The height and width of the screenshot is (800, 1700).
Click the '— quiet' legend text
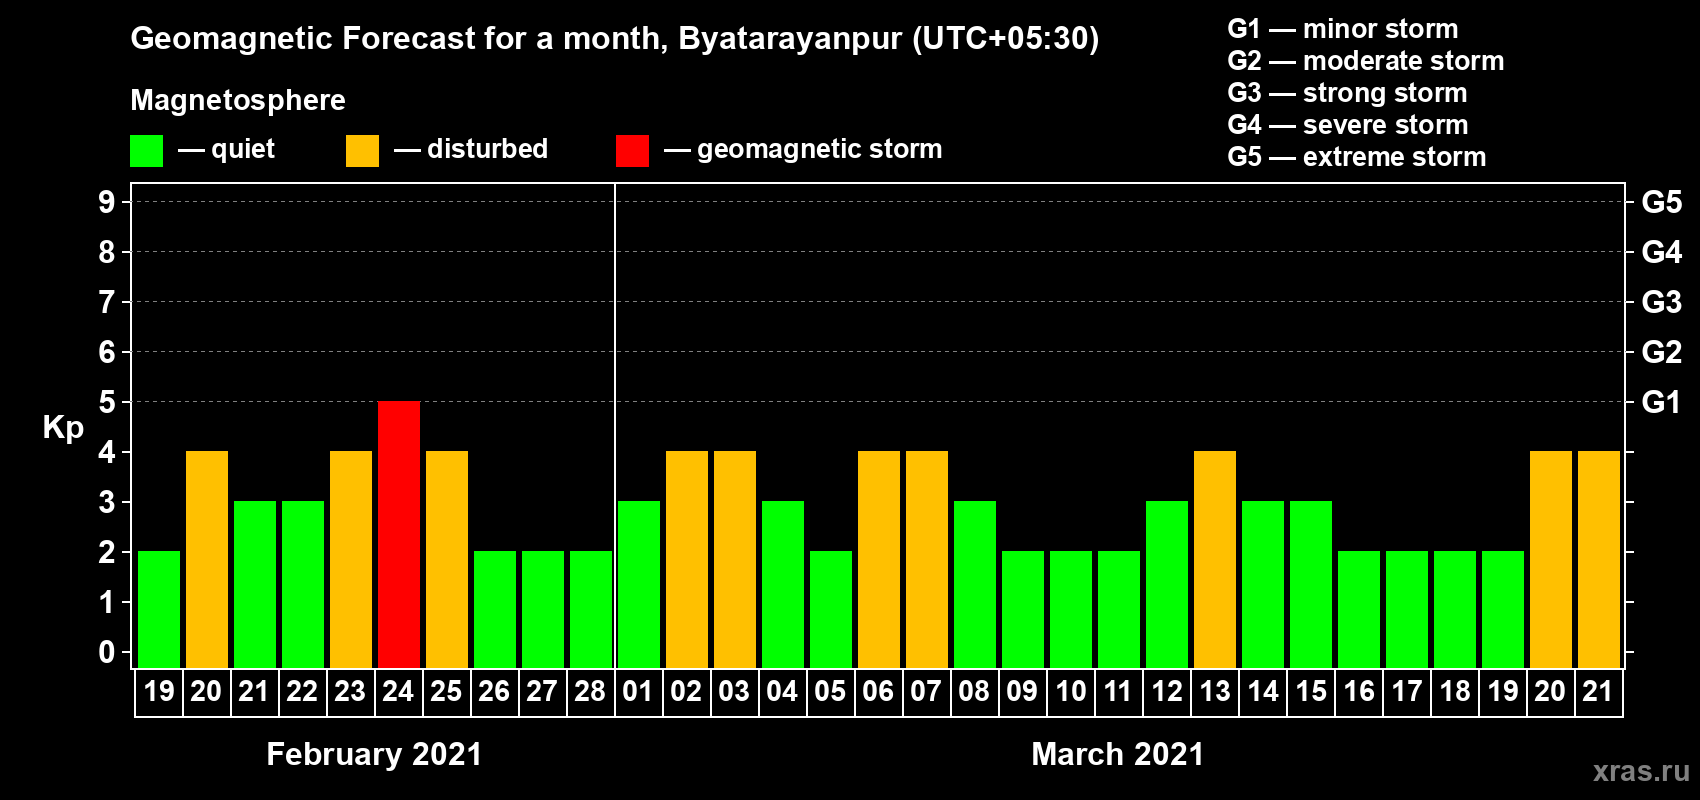226,149
